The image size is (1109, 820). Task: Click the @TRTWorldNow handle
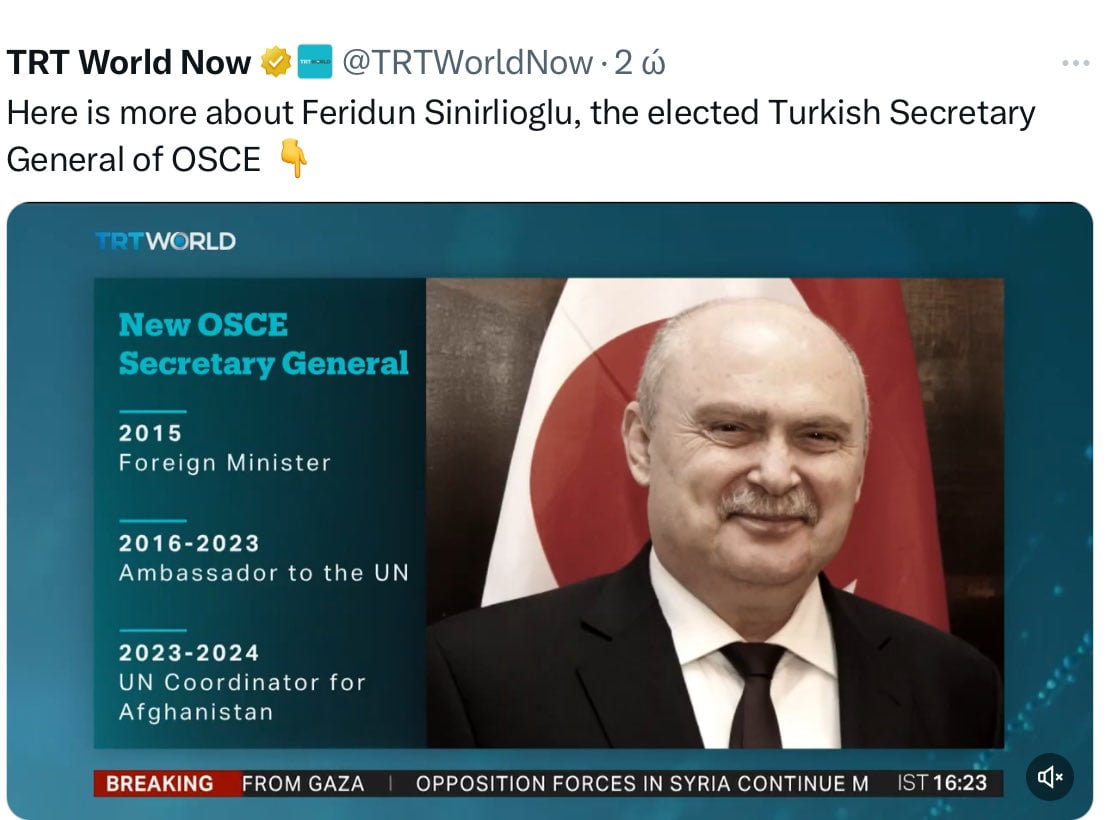[467, 63]
